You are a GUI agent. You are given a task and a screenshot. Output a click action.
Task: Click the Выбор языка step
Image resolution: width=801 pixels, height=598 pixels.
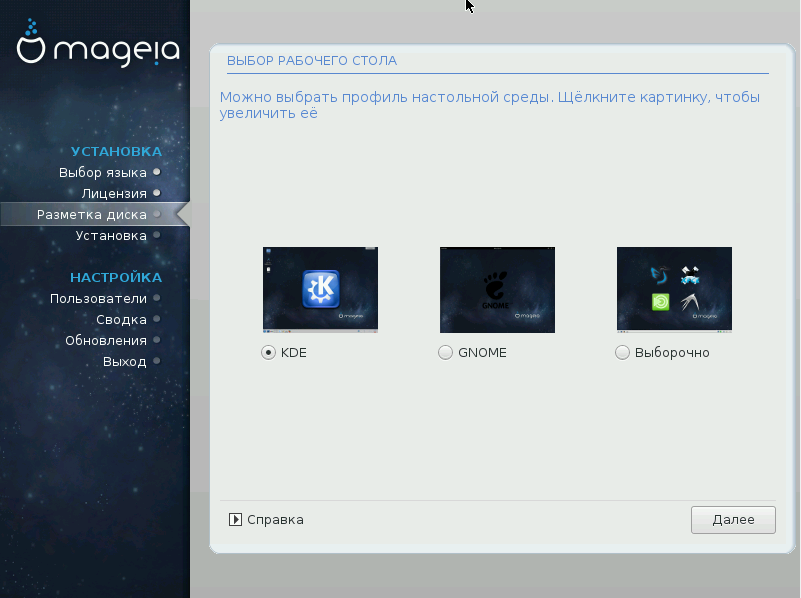click(x=103, y=172)
